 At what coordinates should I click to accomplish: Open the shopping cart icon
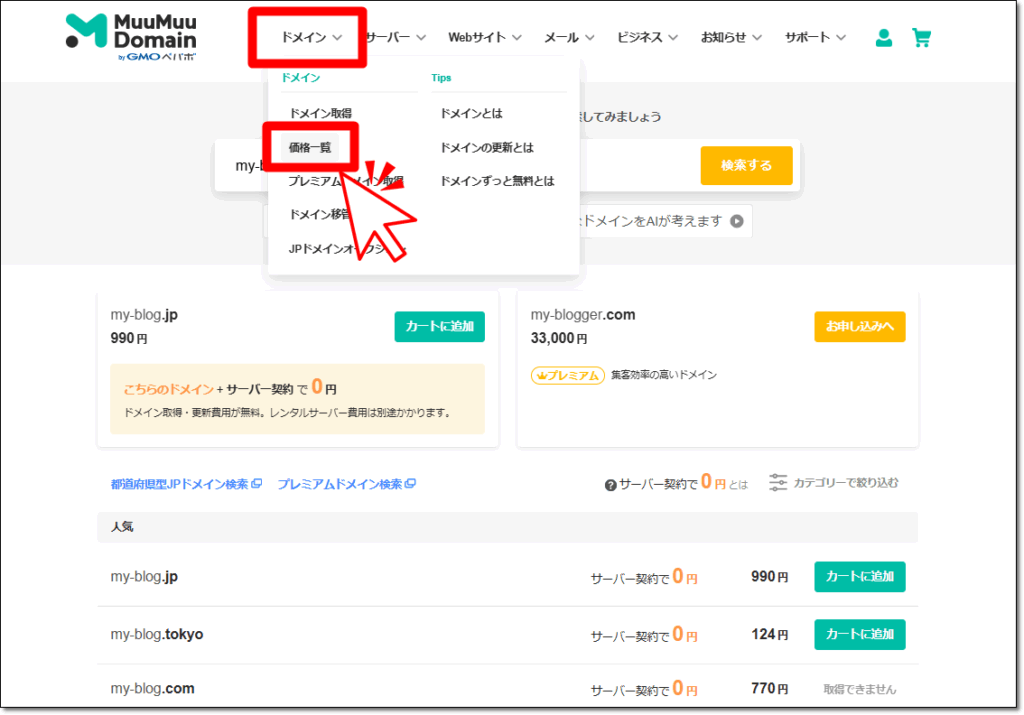[x=921, y=37]
